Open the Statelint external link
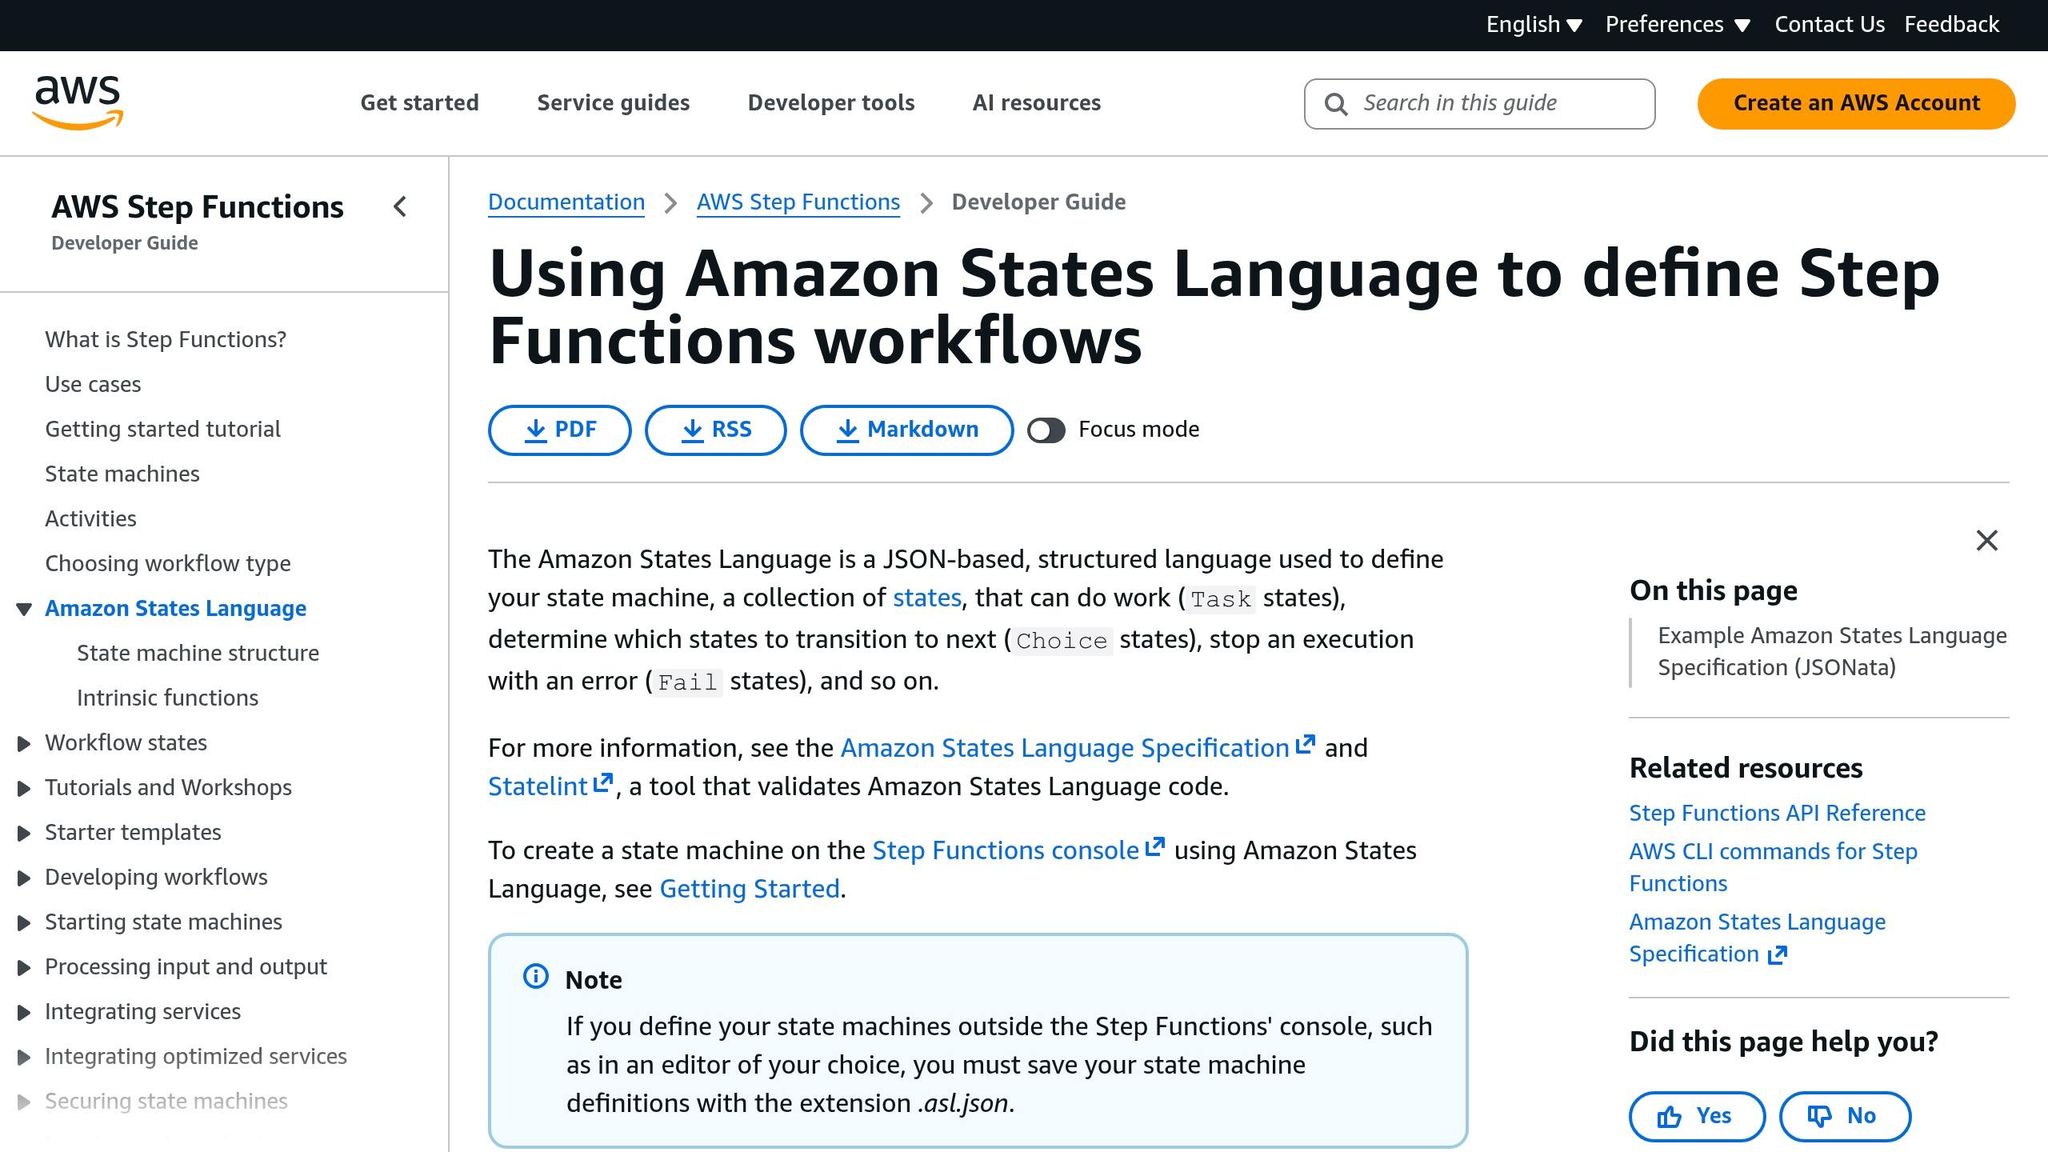This screenshot has width=2048, height=1152. (x=550, y=787)
